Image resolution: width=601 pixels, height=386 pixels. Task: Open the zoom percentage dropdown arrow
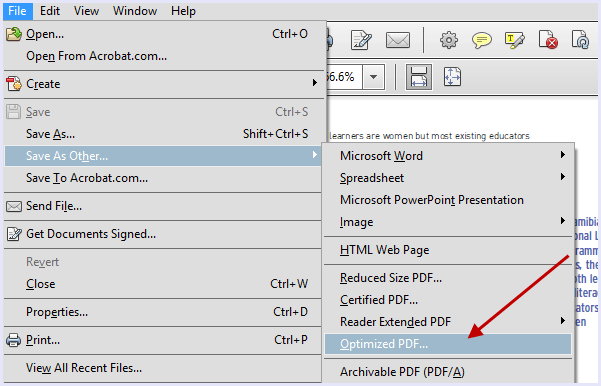(x=374, y=77)
